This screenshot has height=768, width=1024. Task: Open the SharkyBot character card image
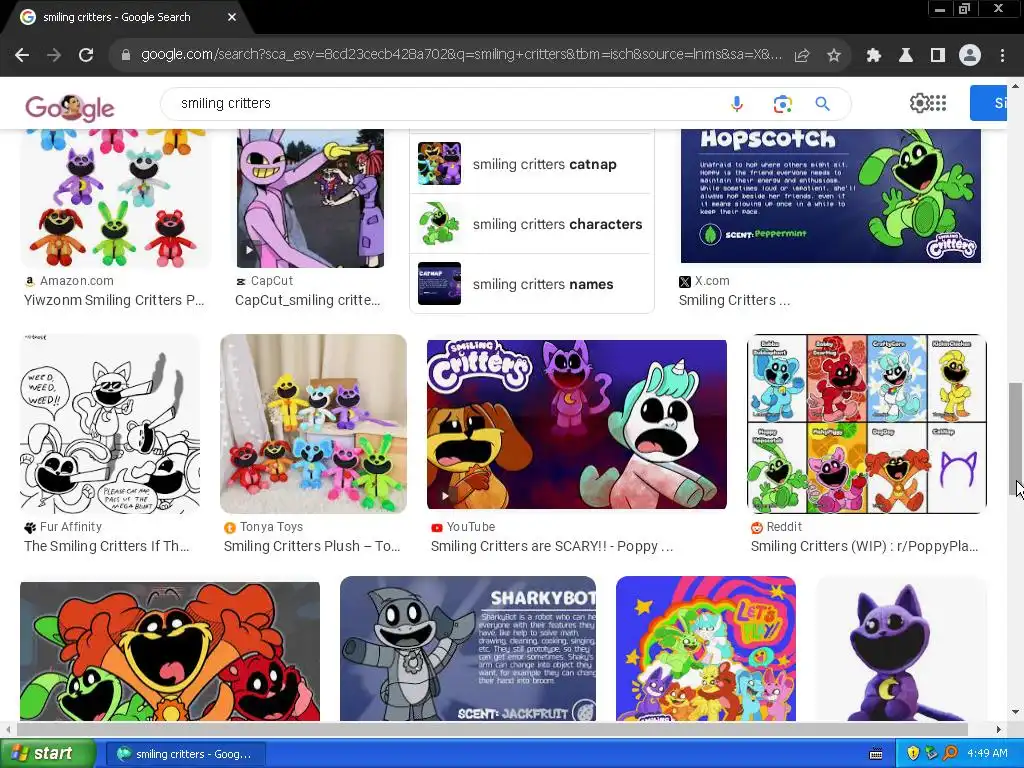(468, 648)
